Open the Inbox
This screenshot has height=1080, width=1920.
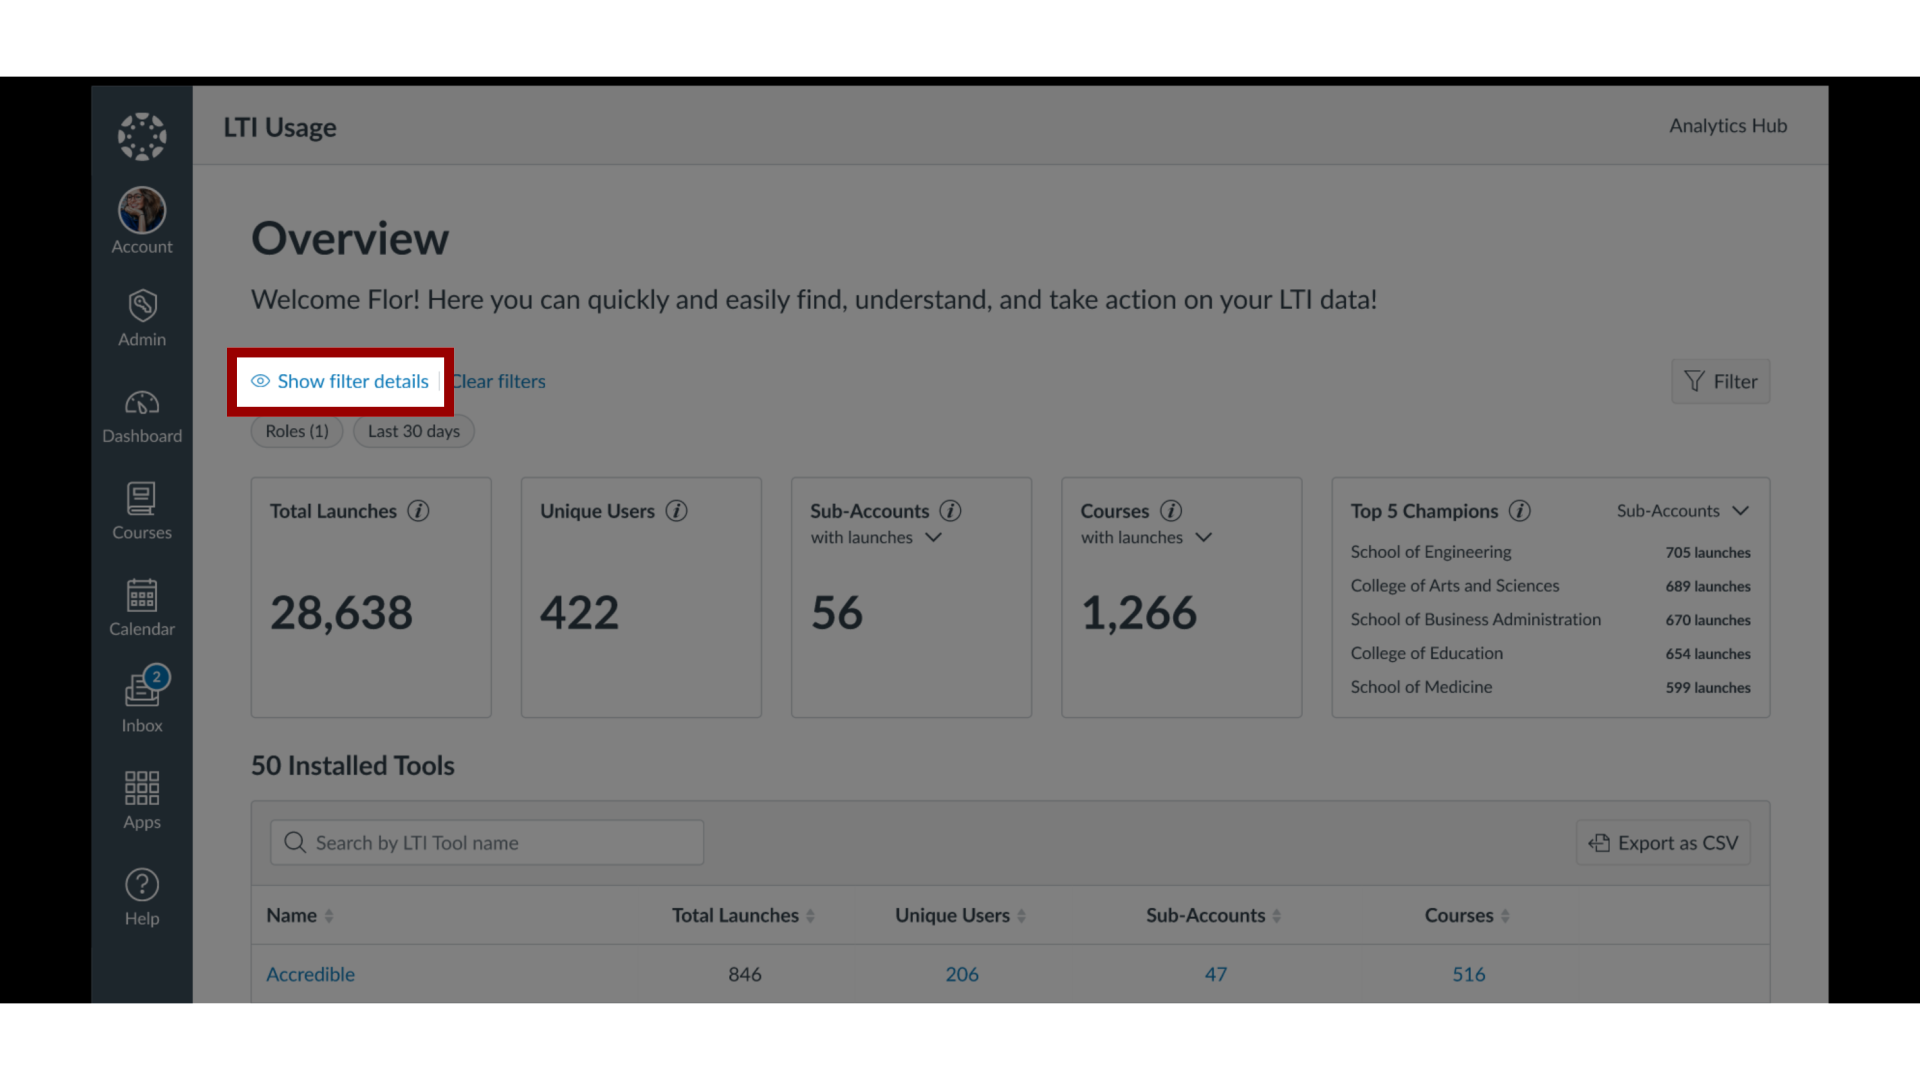point(141,699)
